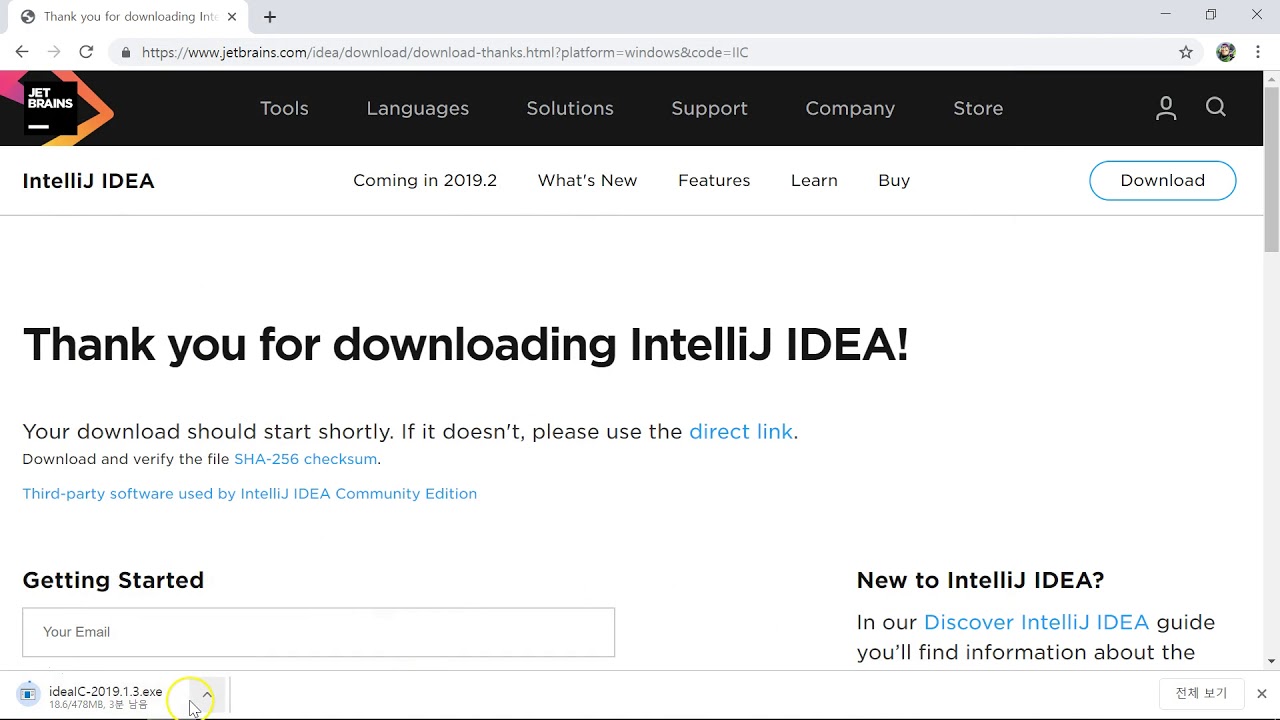Open the Languages menu
Viewport: 1280px width, 720px height.
417,108
